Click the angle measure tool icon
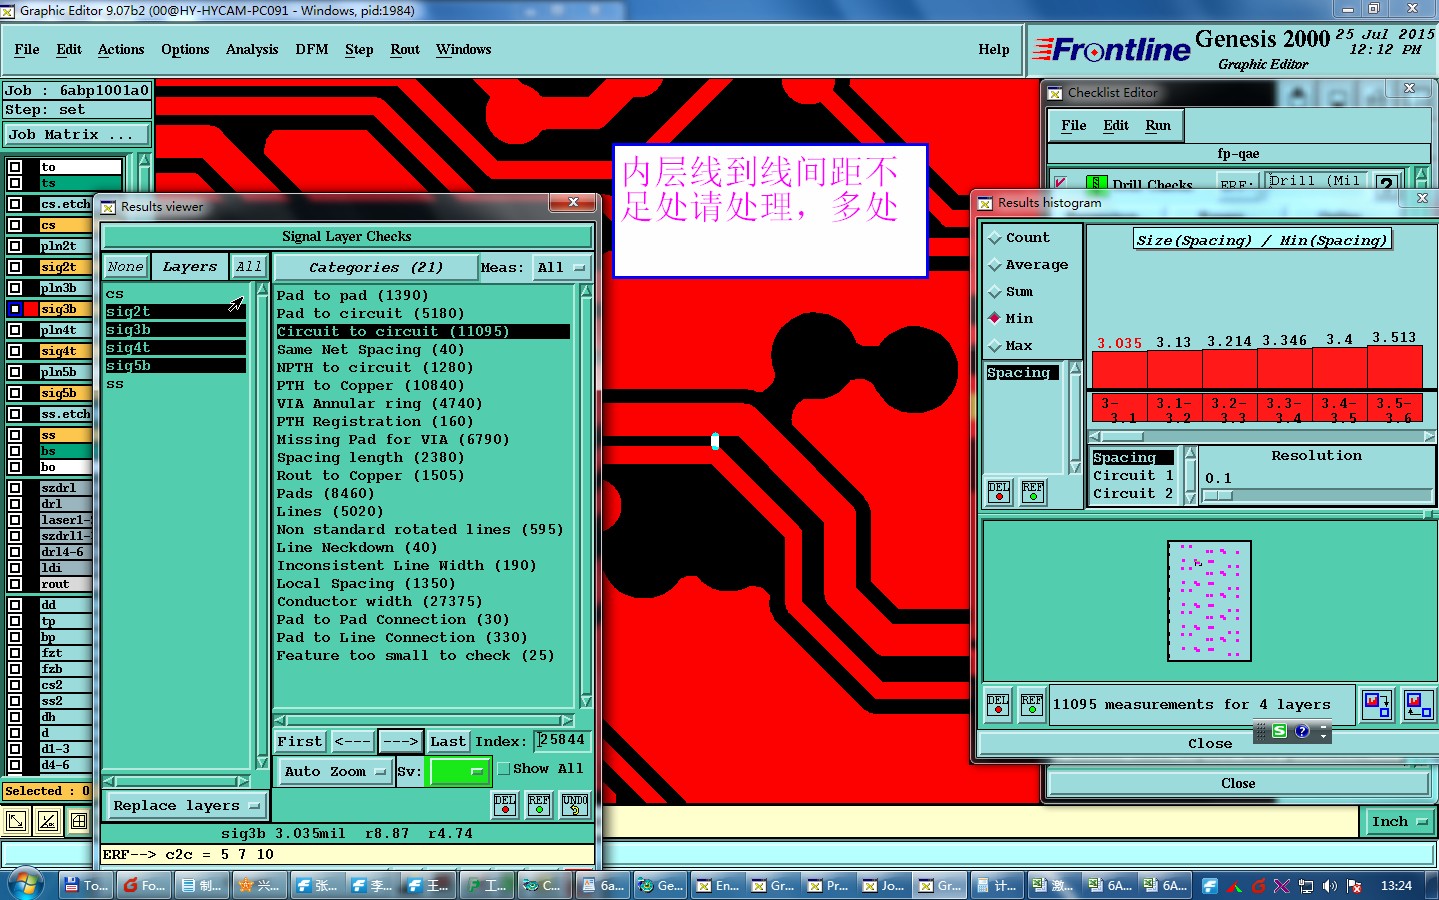This screenshot has height=900, width=1439. click(x=48, y=821)
